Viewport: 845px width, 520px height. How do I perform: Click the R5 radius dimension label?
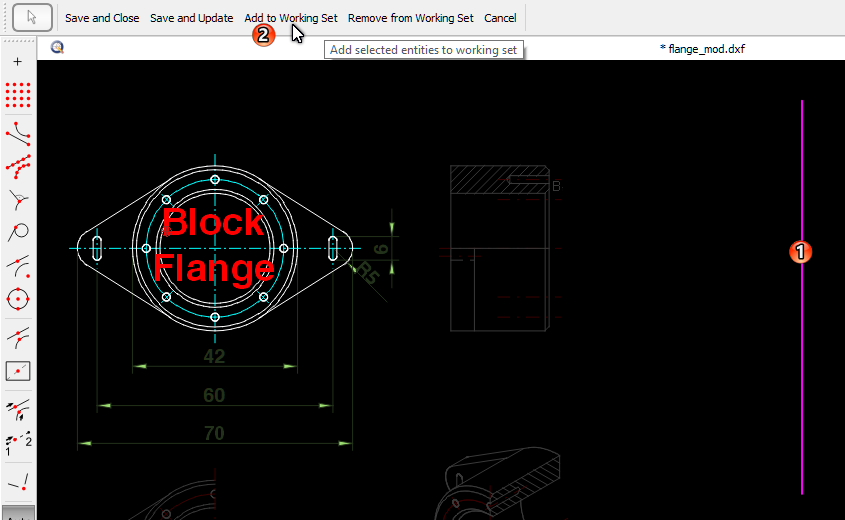point(368,272)
